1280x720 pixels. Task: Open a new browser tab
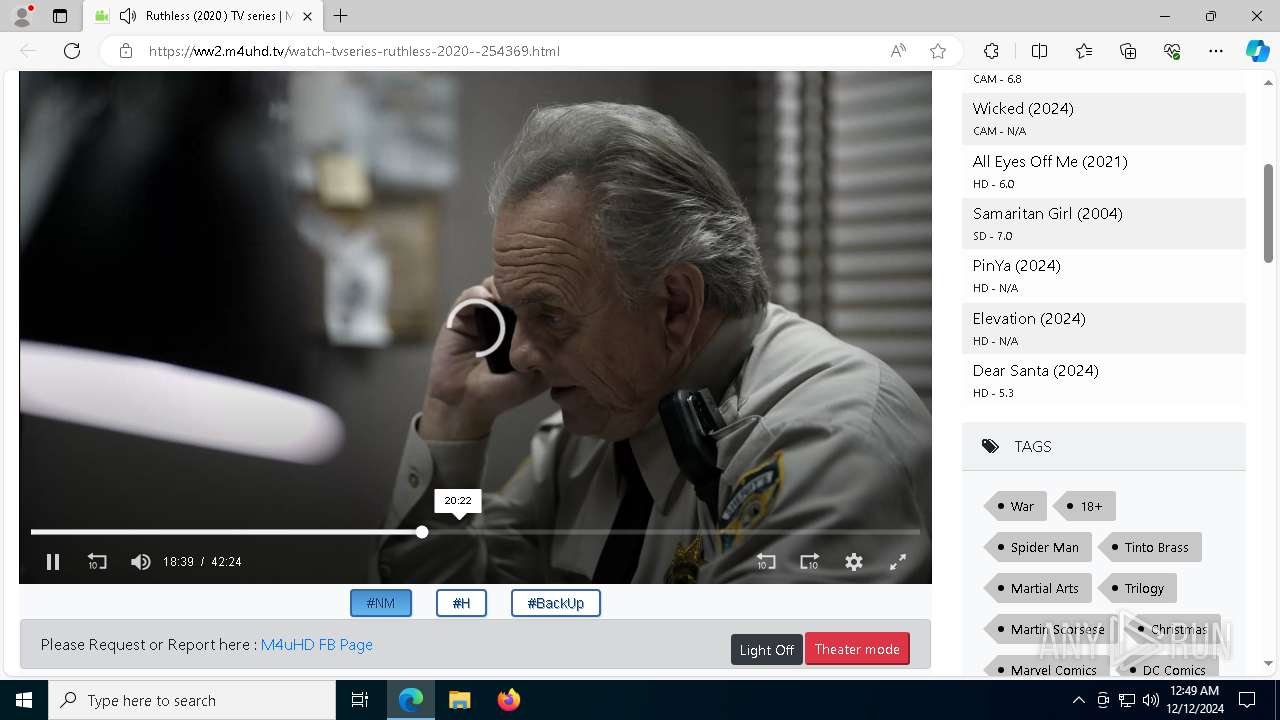(x=341, y=16)
